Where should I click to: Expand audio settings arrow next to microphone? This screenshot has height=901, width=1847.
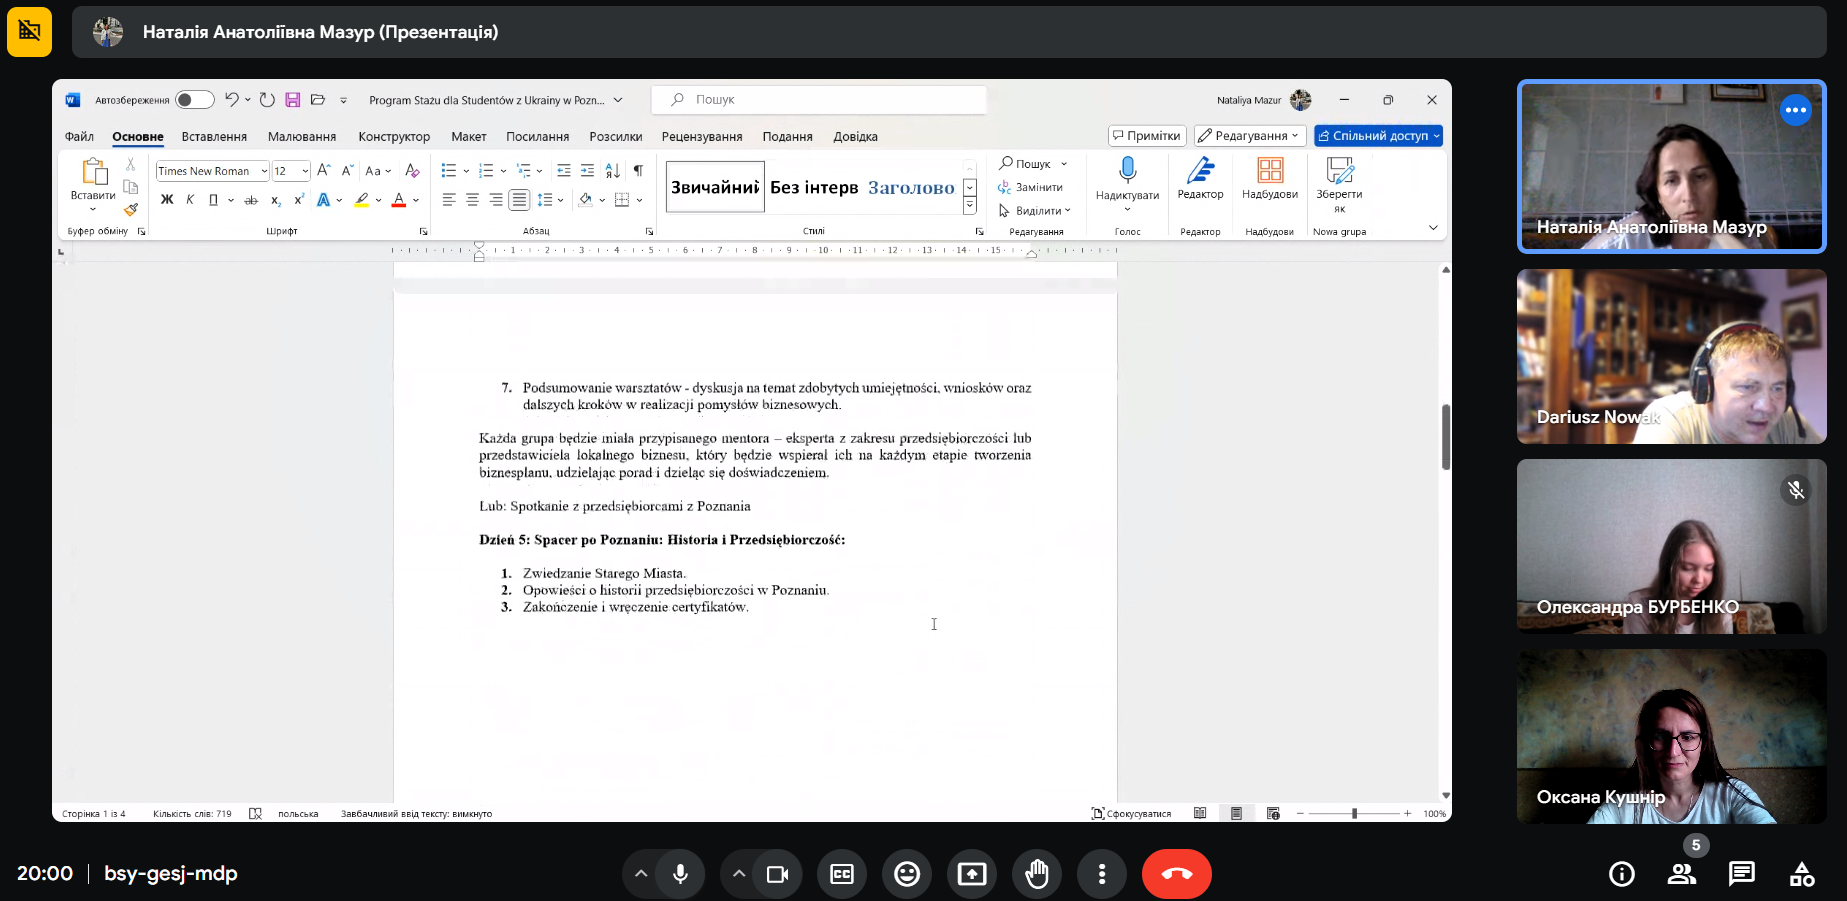[x=641, y=874]
